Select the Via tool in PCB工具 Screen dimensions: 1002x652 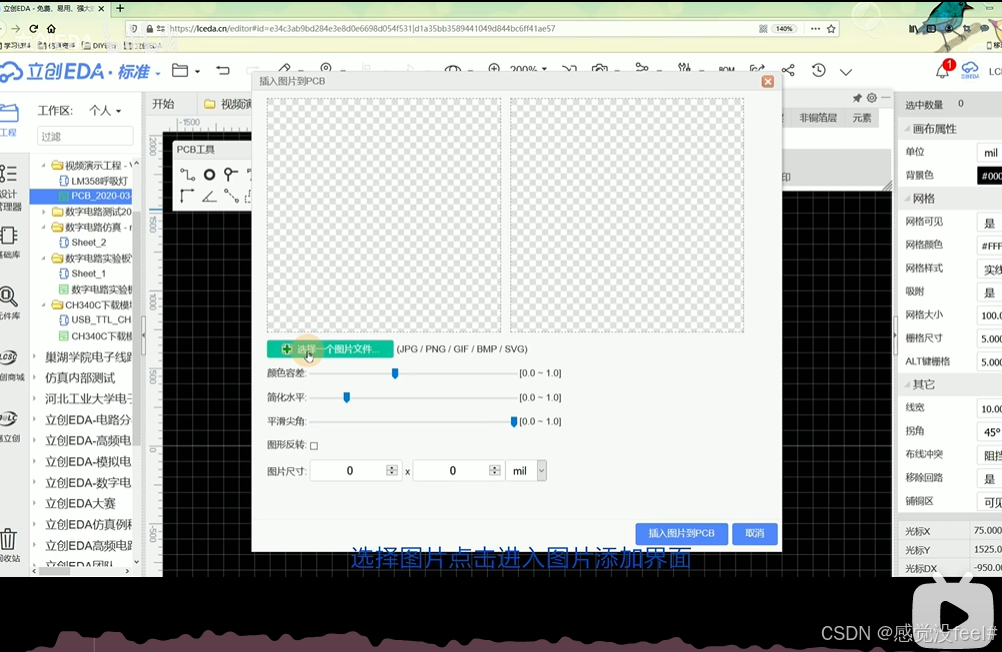[x=231, y=174]
